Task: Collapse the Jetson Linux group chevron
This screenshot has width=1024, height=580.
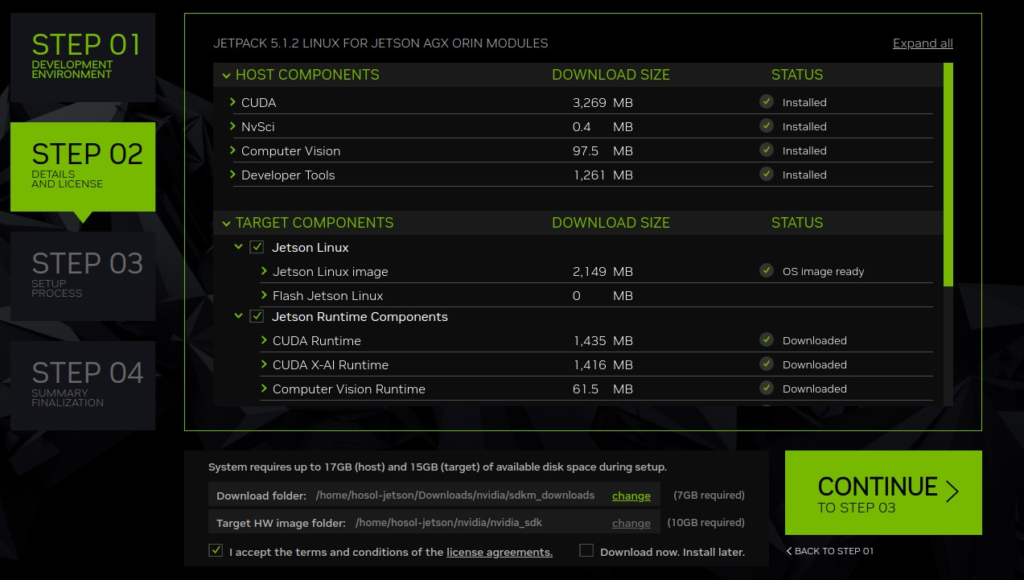Action: pyautogui.click(x=238, y=247)
